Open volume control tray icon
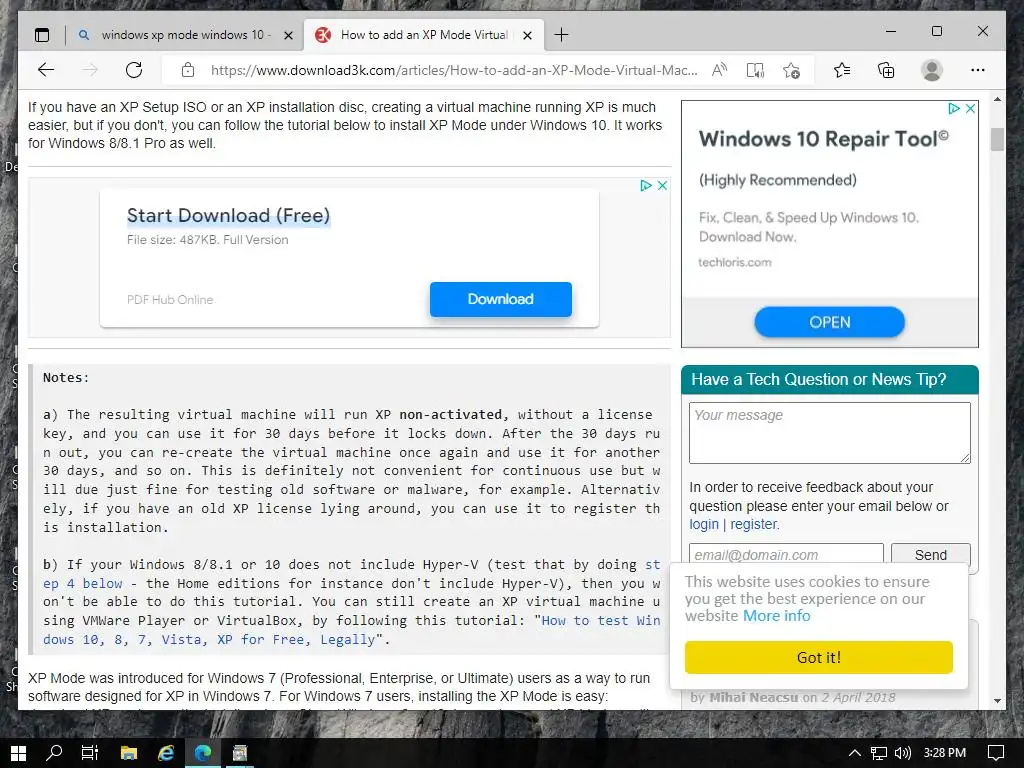 903,753
